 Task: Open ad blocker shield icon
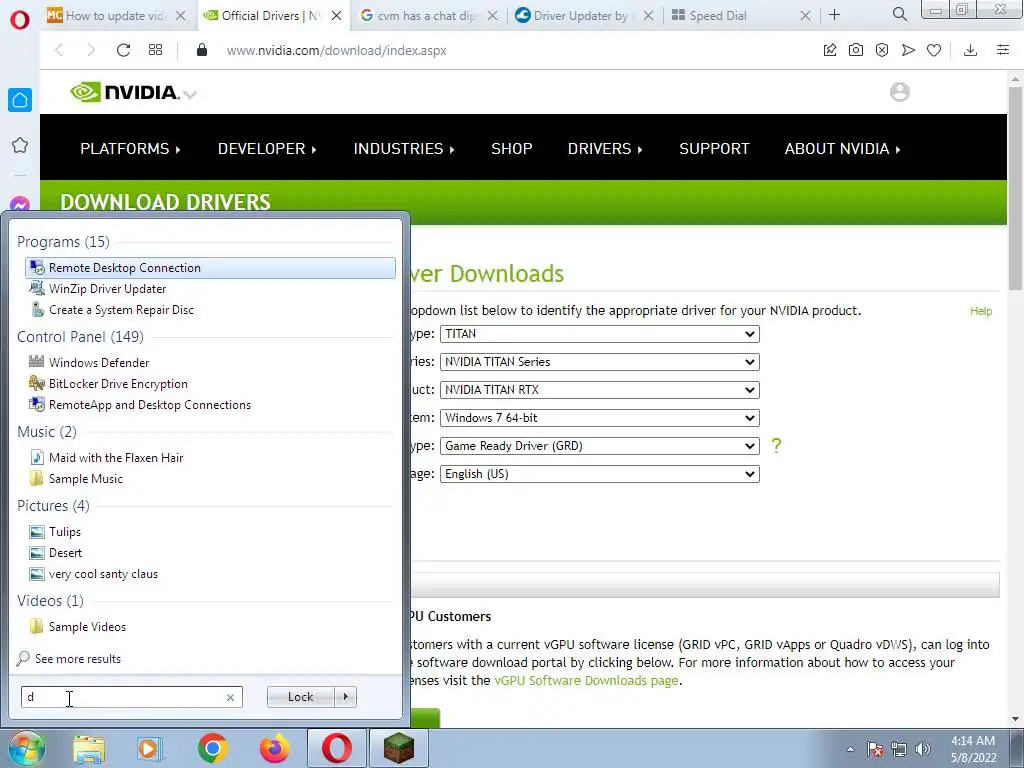click(x=882, y=50)
